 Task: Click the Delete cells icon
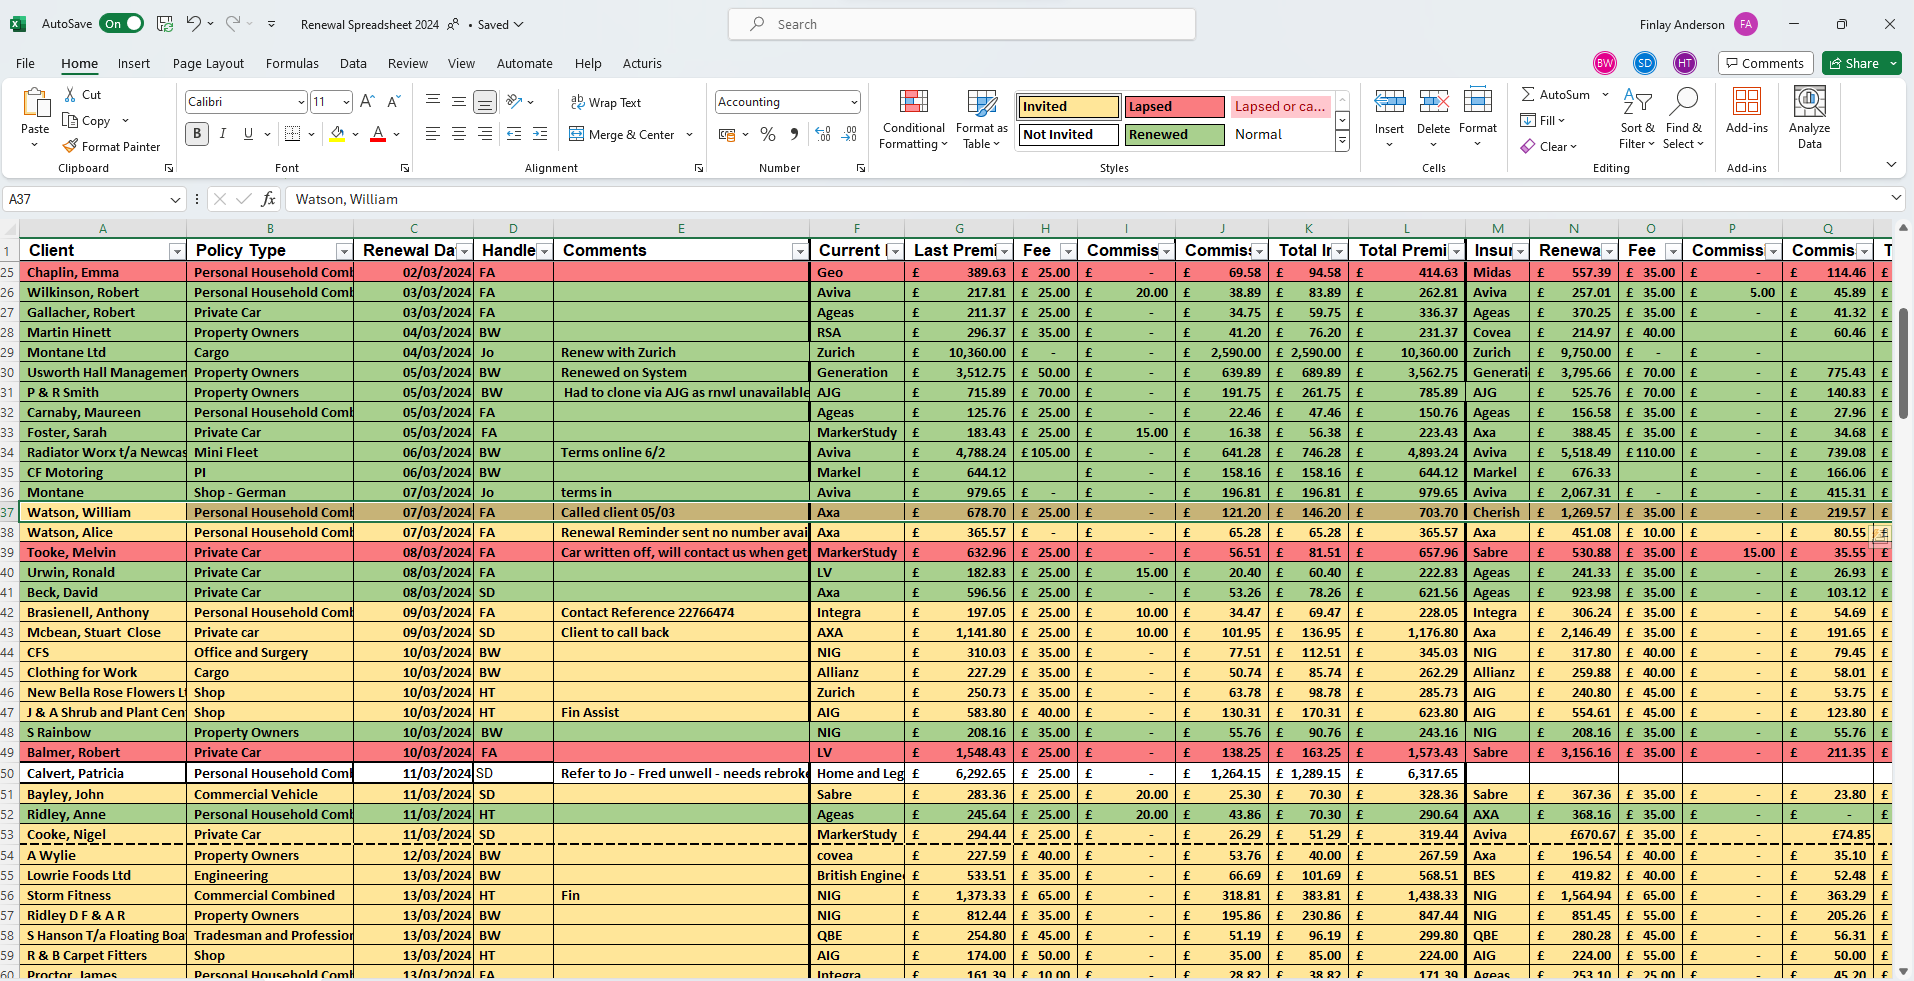coord(1433,102)
